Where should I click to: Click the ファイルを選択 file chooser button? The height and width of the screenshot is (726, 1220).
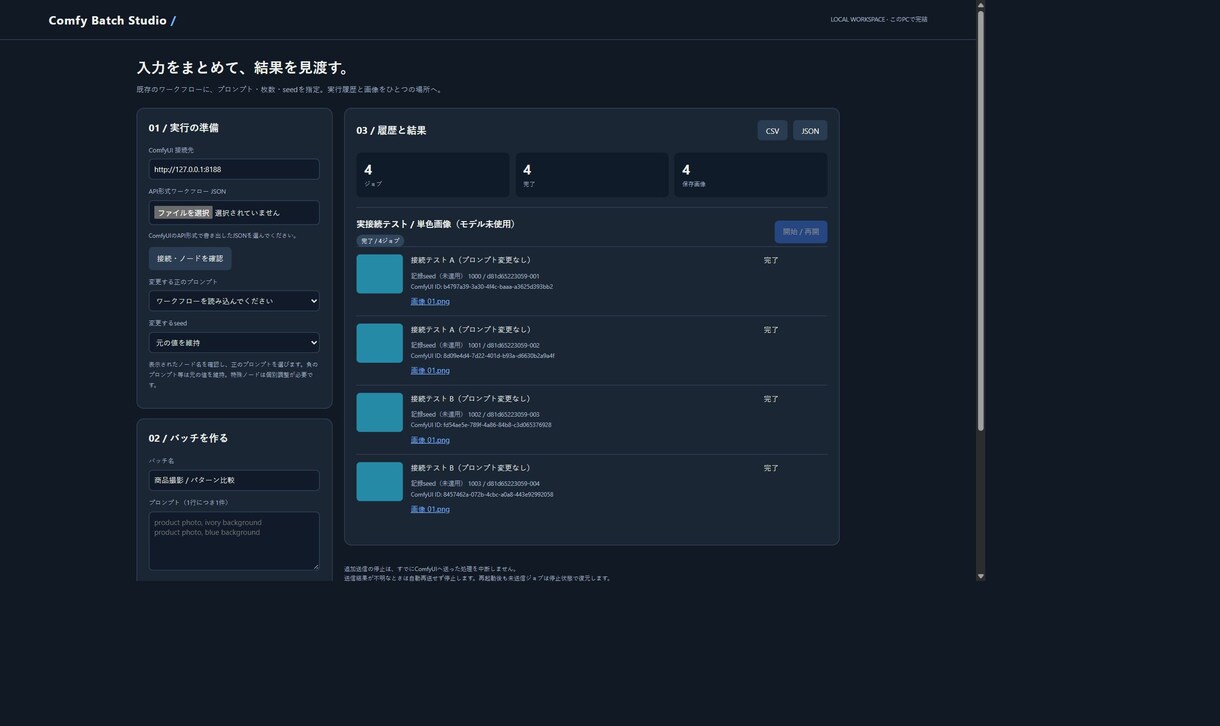point(183,213)
